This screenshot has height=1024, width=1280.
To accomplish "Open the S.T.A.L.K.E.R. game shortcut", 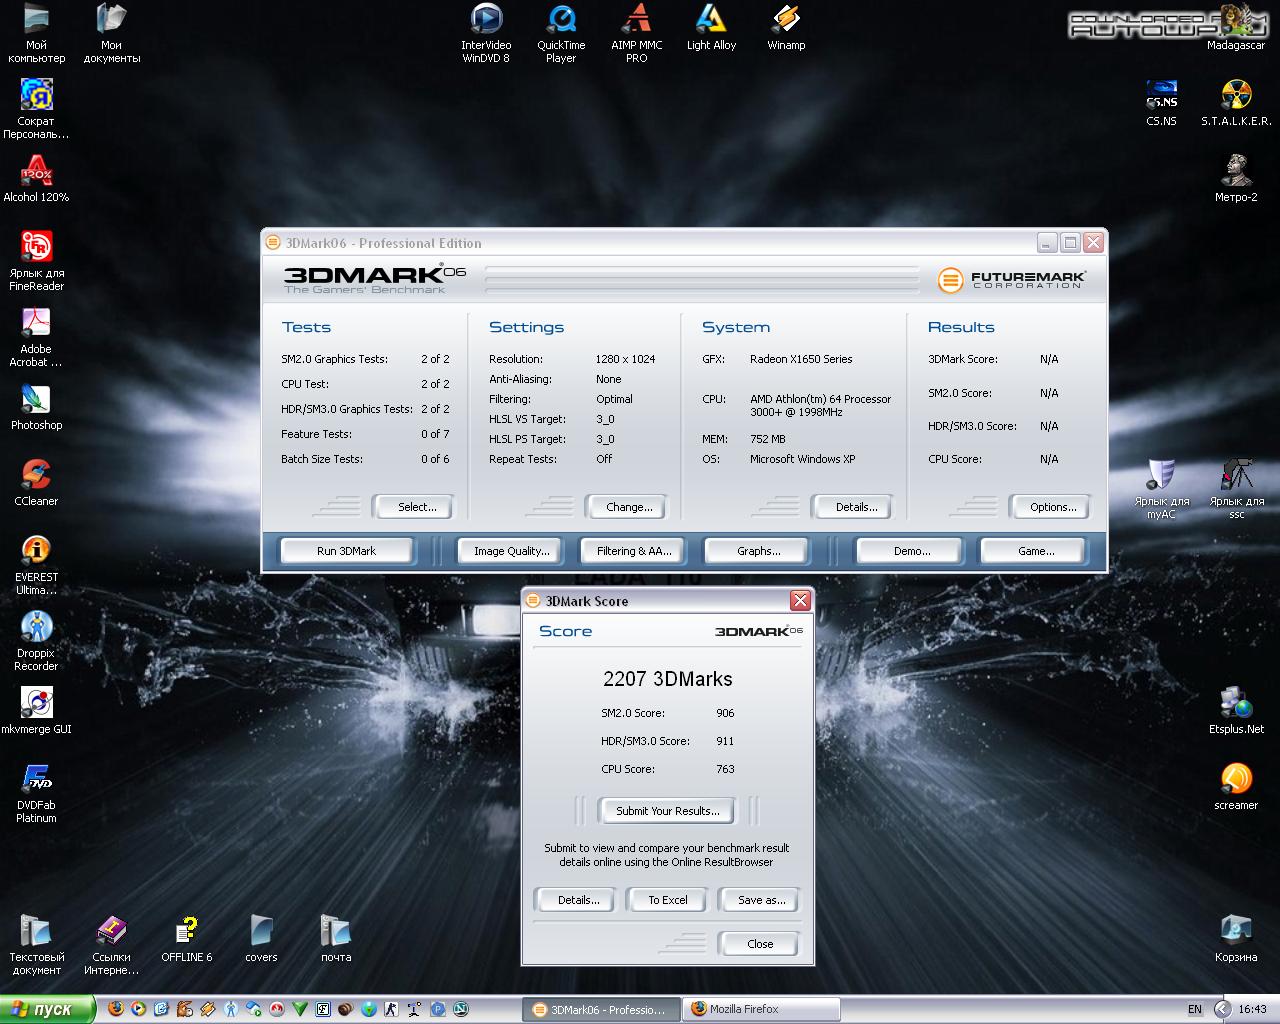I will tap(1236, 96).
